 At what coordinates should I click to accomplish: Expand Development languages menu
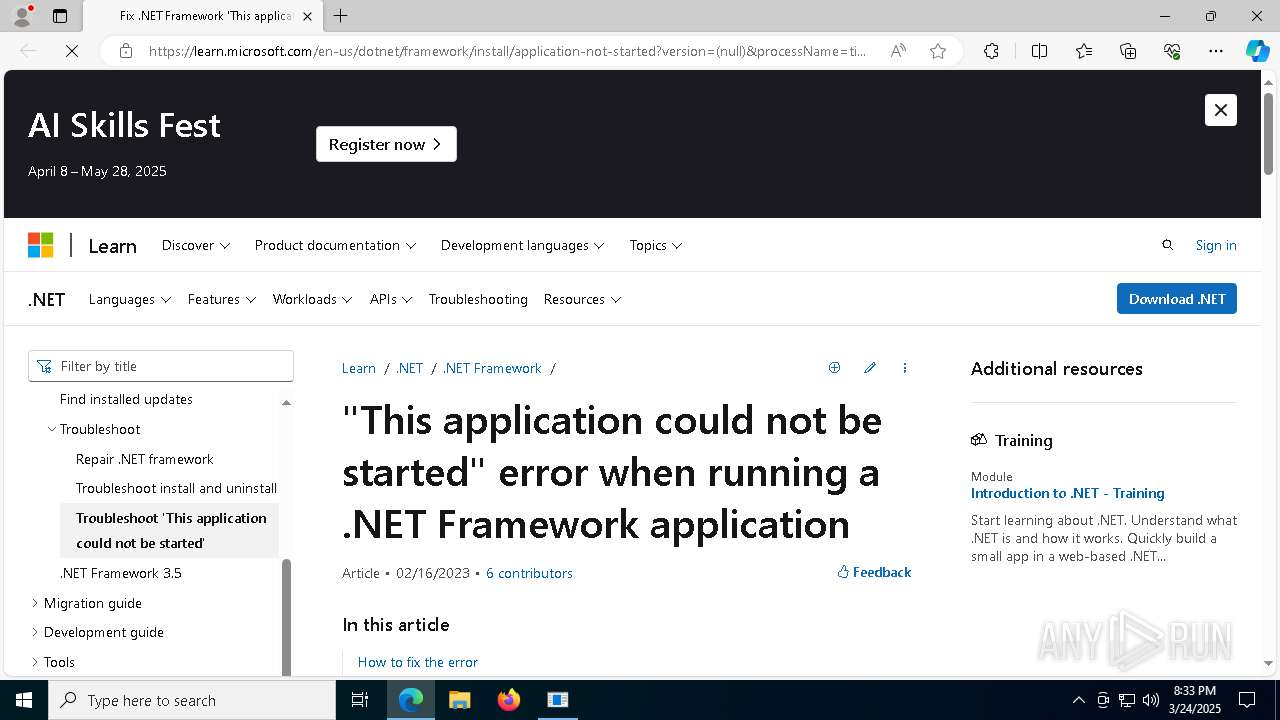[522, 245]
